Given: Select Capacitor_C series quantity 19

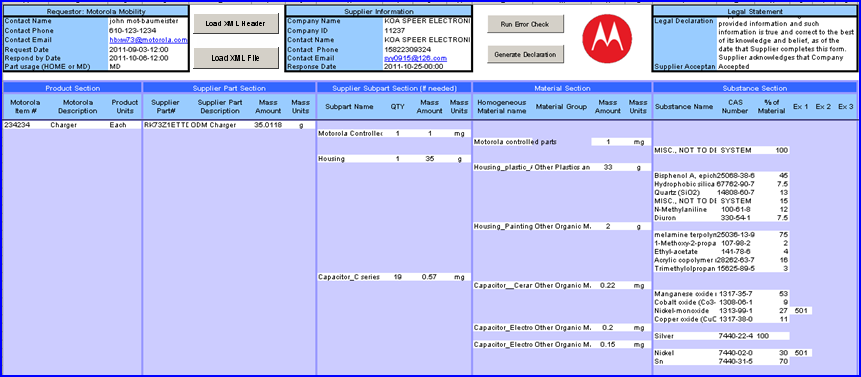Looking at the screenshot, I should tap(398, 277).
